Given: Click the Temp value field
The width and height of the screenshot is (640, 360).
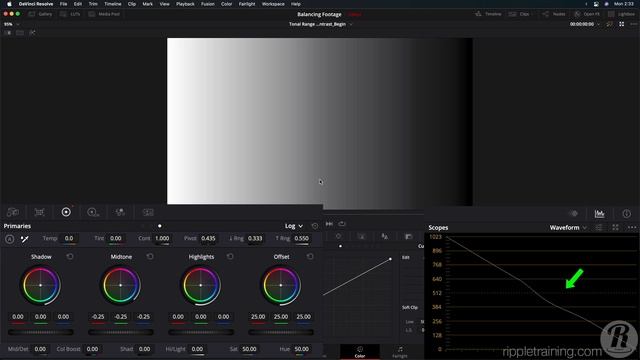Looking at the screenshot, I should [69, 238].
